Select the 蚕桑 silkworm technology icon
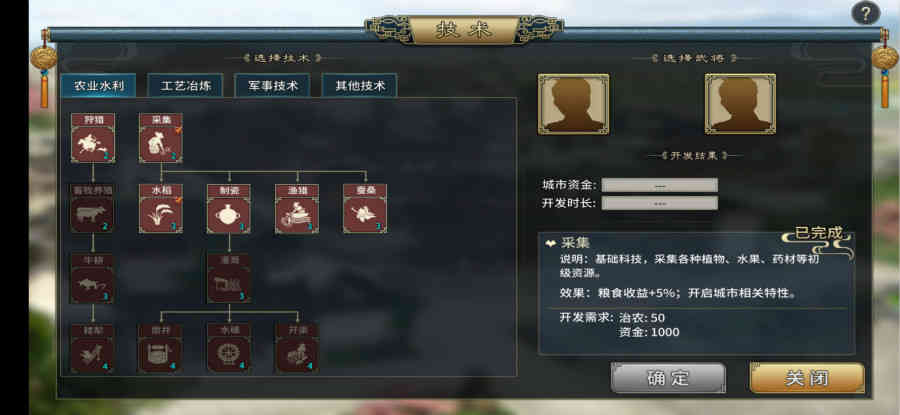Screen dimensions: 900x415 [365, 209]
